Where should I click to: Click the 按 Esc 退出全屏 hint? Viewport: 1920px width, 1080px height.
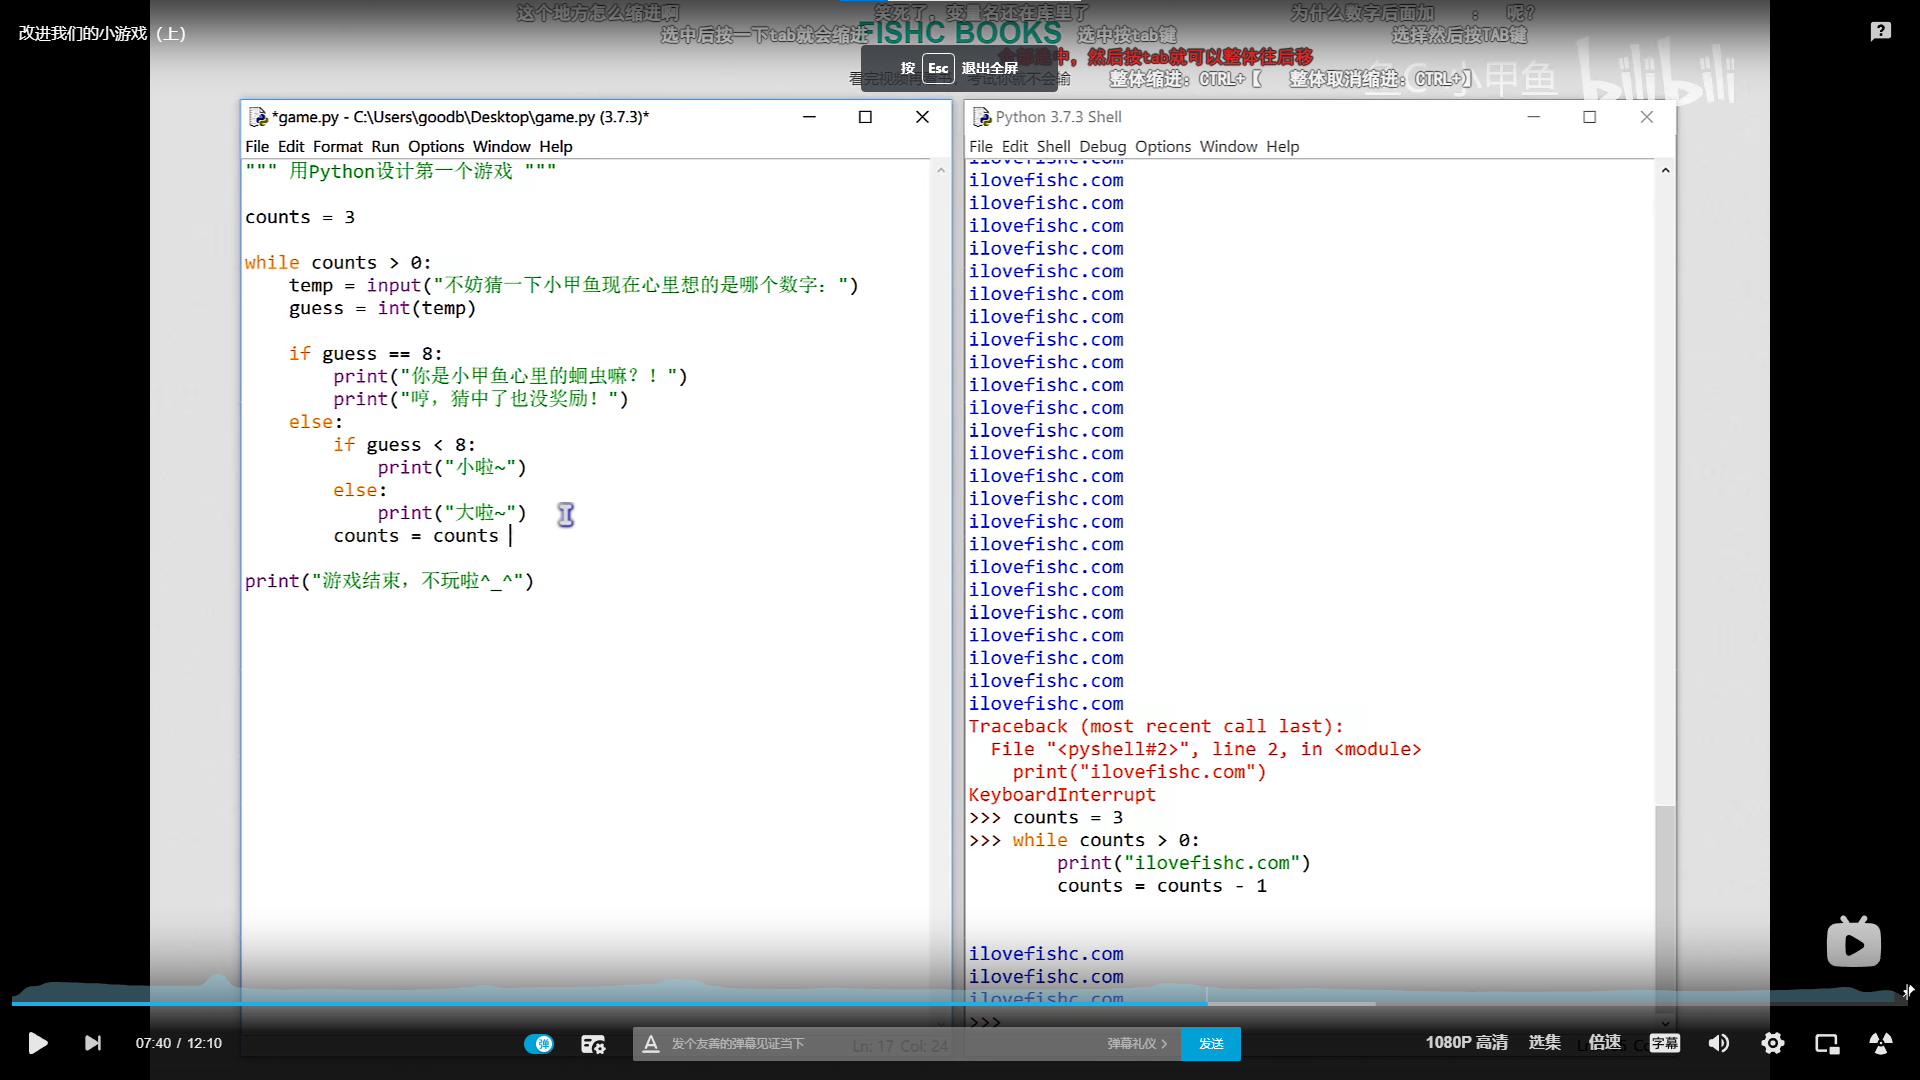(x=959, y=68)
